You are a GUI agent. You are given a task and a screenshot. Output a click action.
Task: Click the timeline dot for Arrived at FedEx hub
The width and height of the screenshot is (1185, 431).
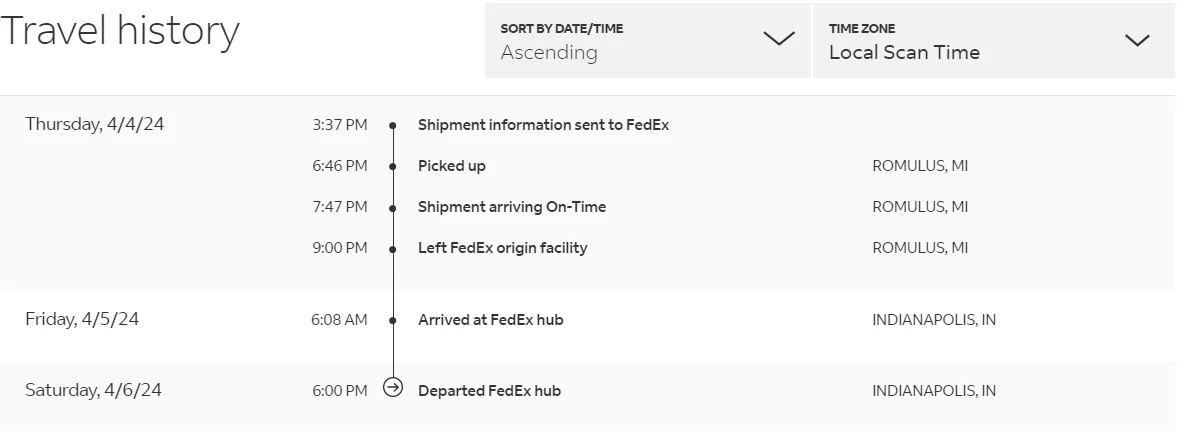(x=393, y=321)
